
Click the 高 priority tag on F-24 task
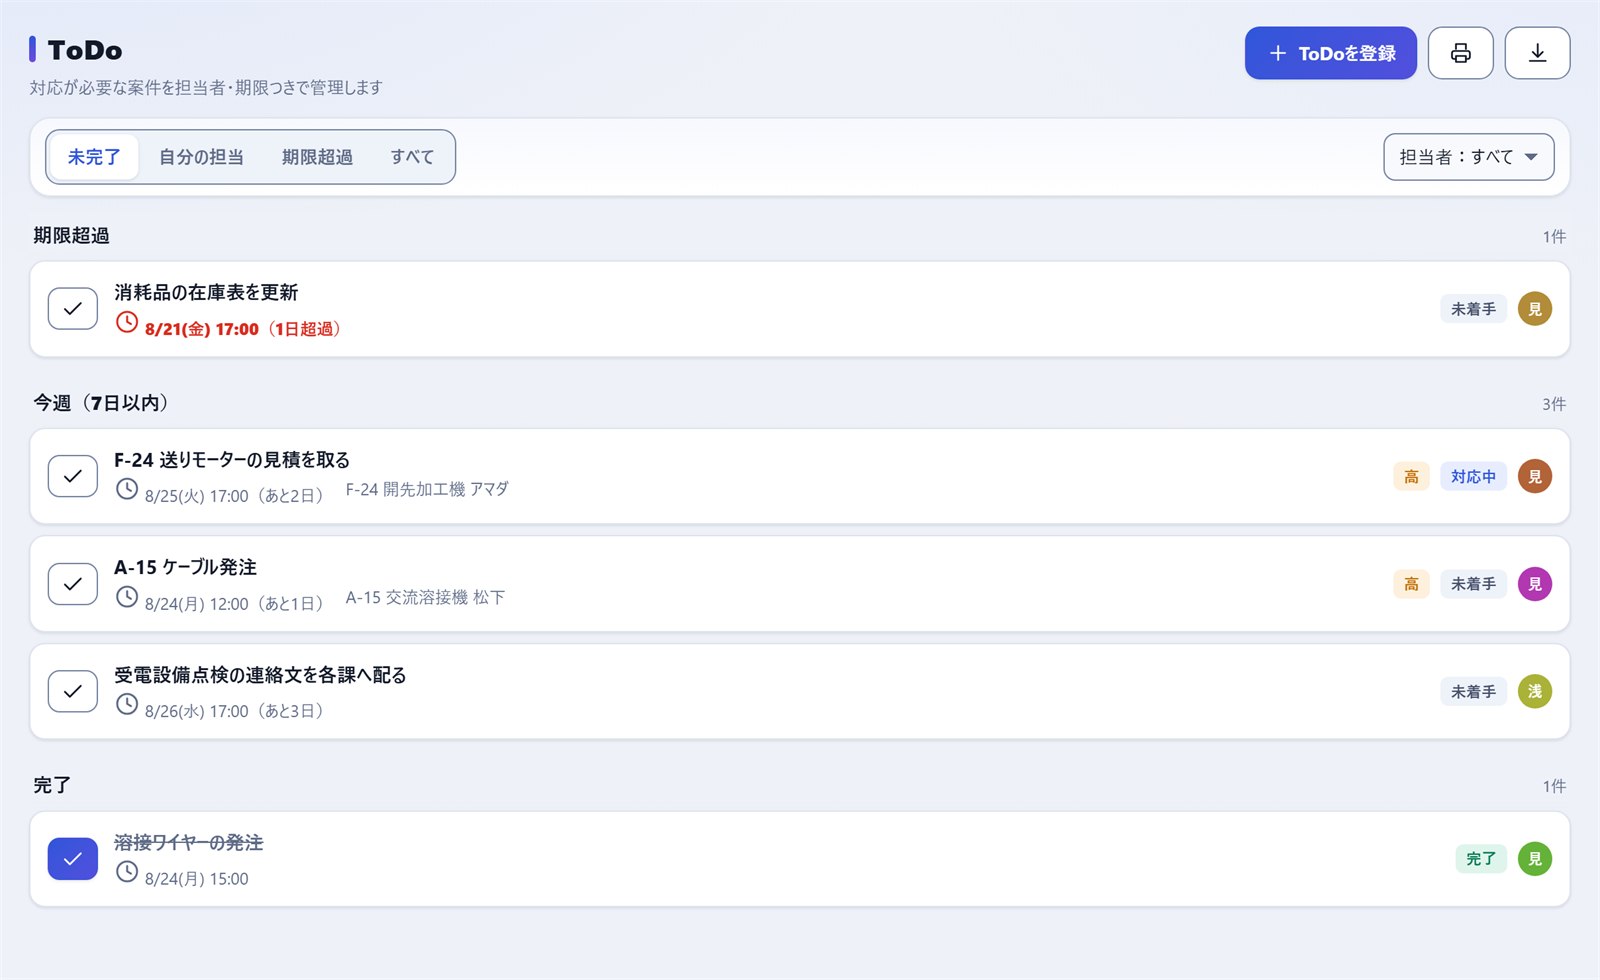tap(1411, 477)
